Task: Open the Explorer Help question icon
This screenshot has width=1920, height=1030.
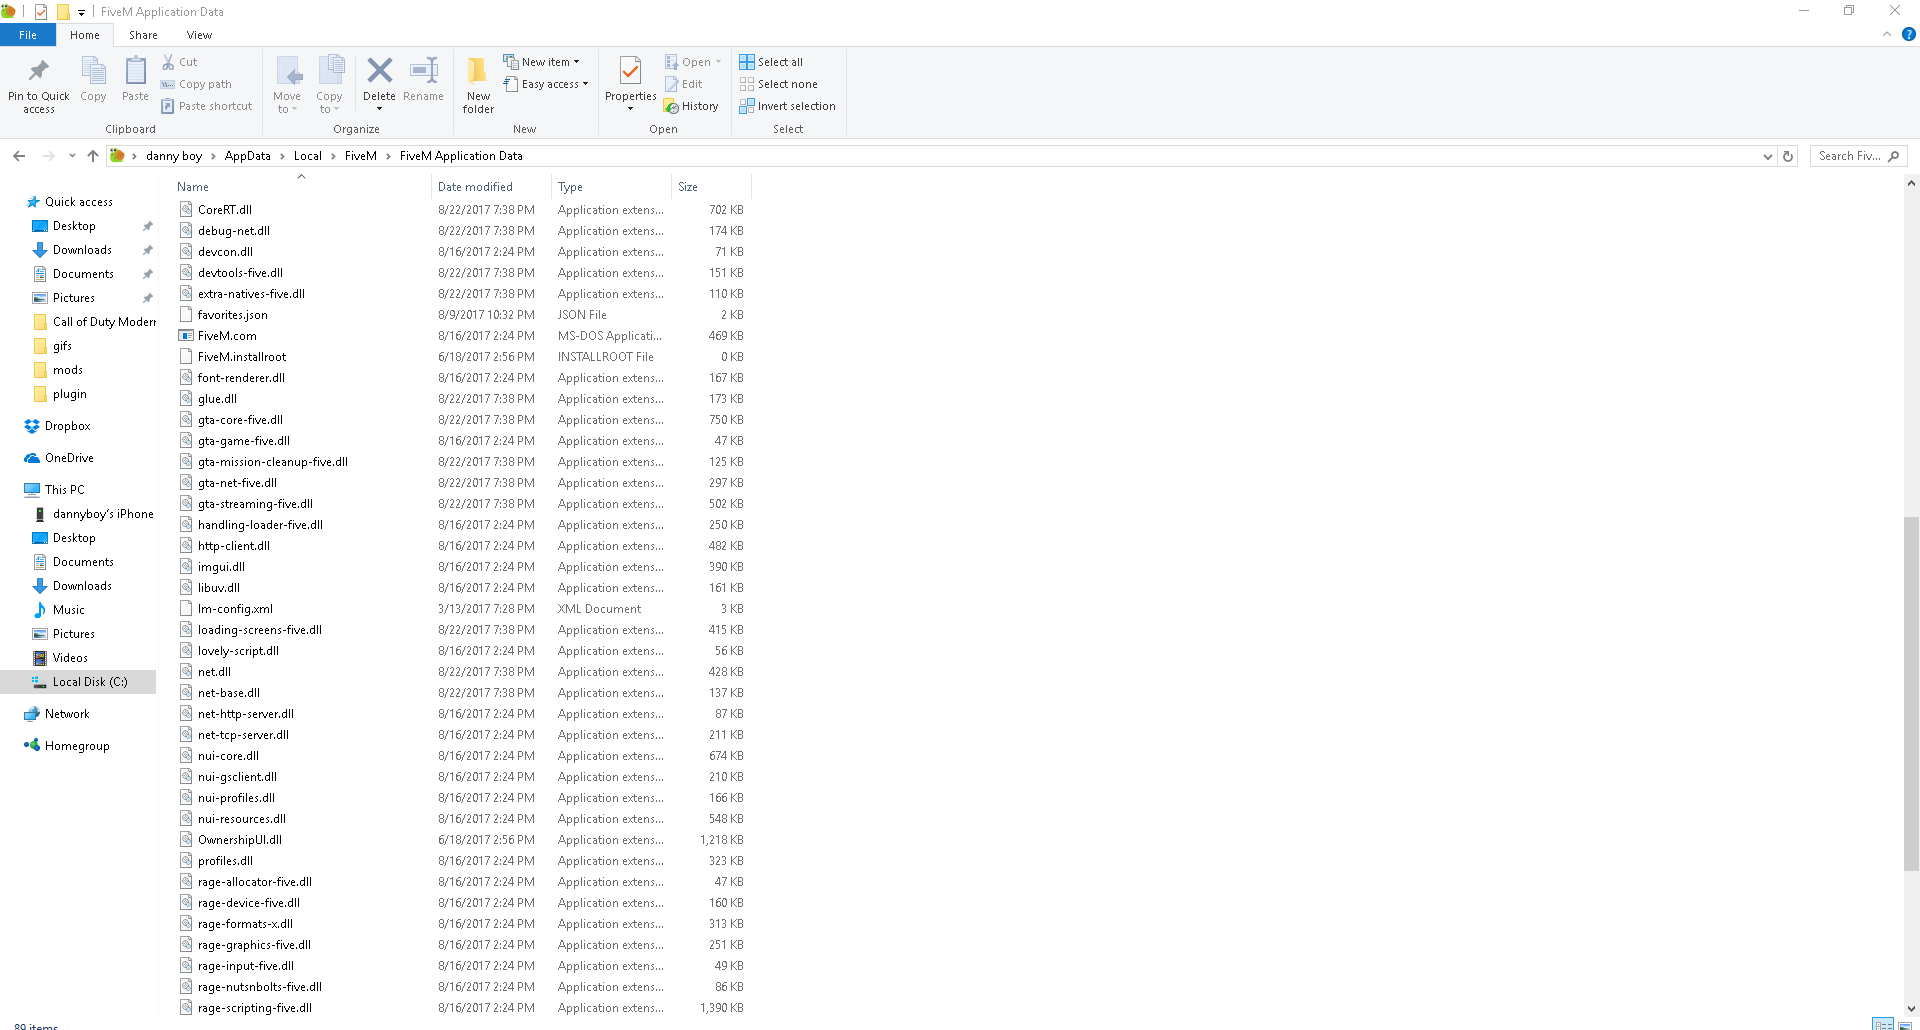Action: 1908,34
